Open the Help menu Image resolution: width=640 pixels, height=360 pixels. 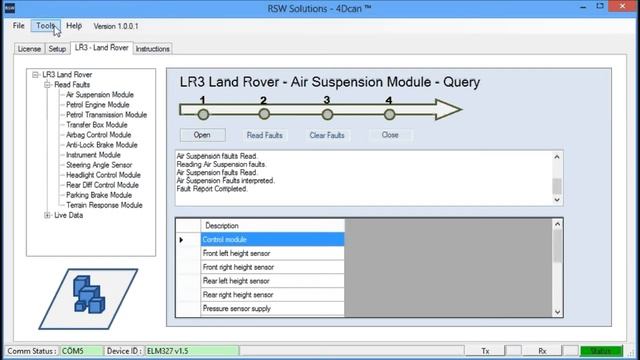[x=74, y=26]
